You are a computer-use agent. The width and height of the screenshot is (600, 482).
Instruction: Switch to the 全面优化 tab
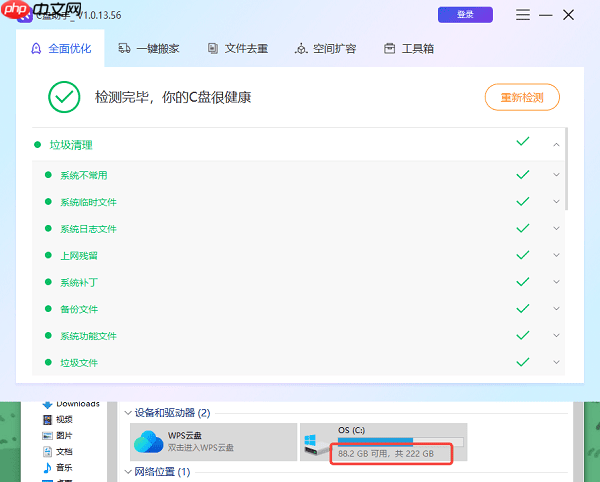[60, 49]
